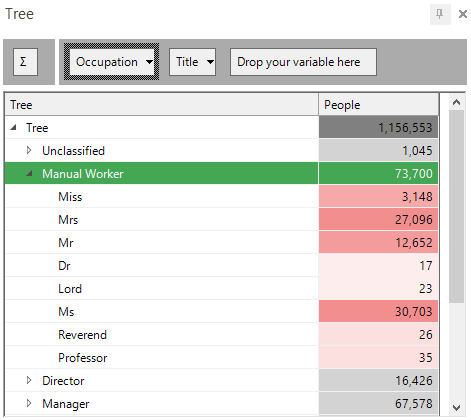Image resolution: width=471 pixels, height=420 pixels.
Task: Pin the Tree panel
Action: [440, 14]
